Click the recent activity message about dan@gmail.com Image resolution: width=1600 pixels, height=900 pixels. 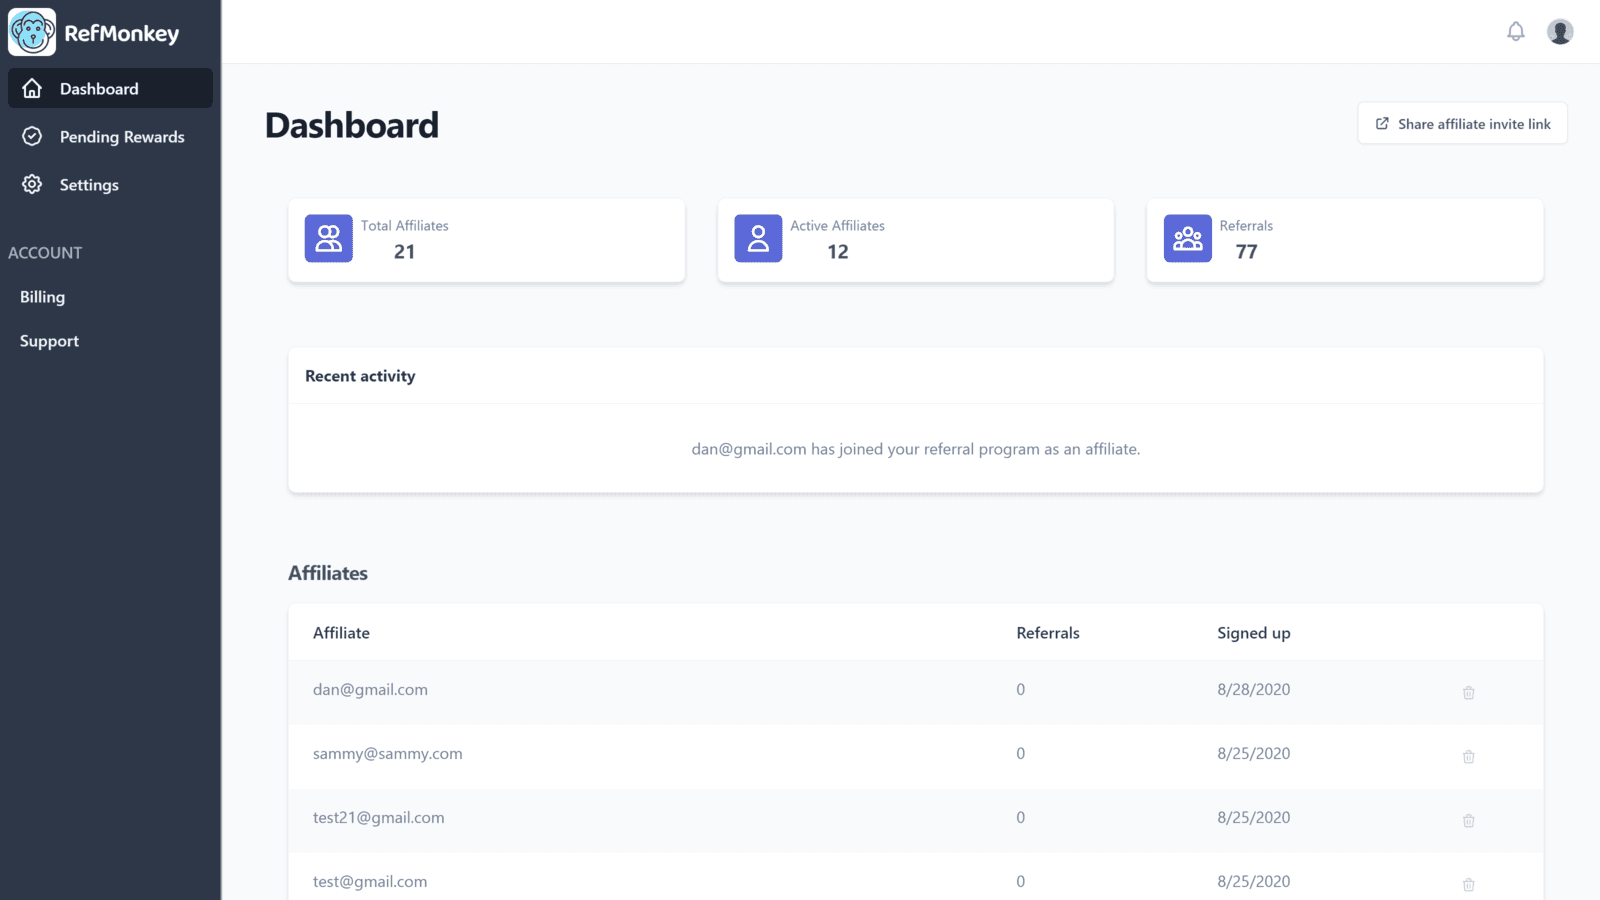[915, 449]
